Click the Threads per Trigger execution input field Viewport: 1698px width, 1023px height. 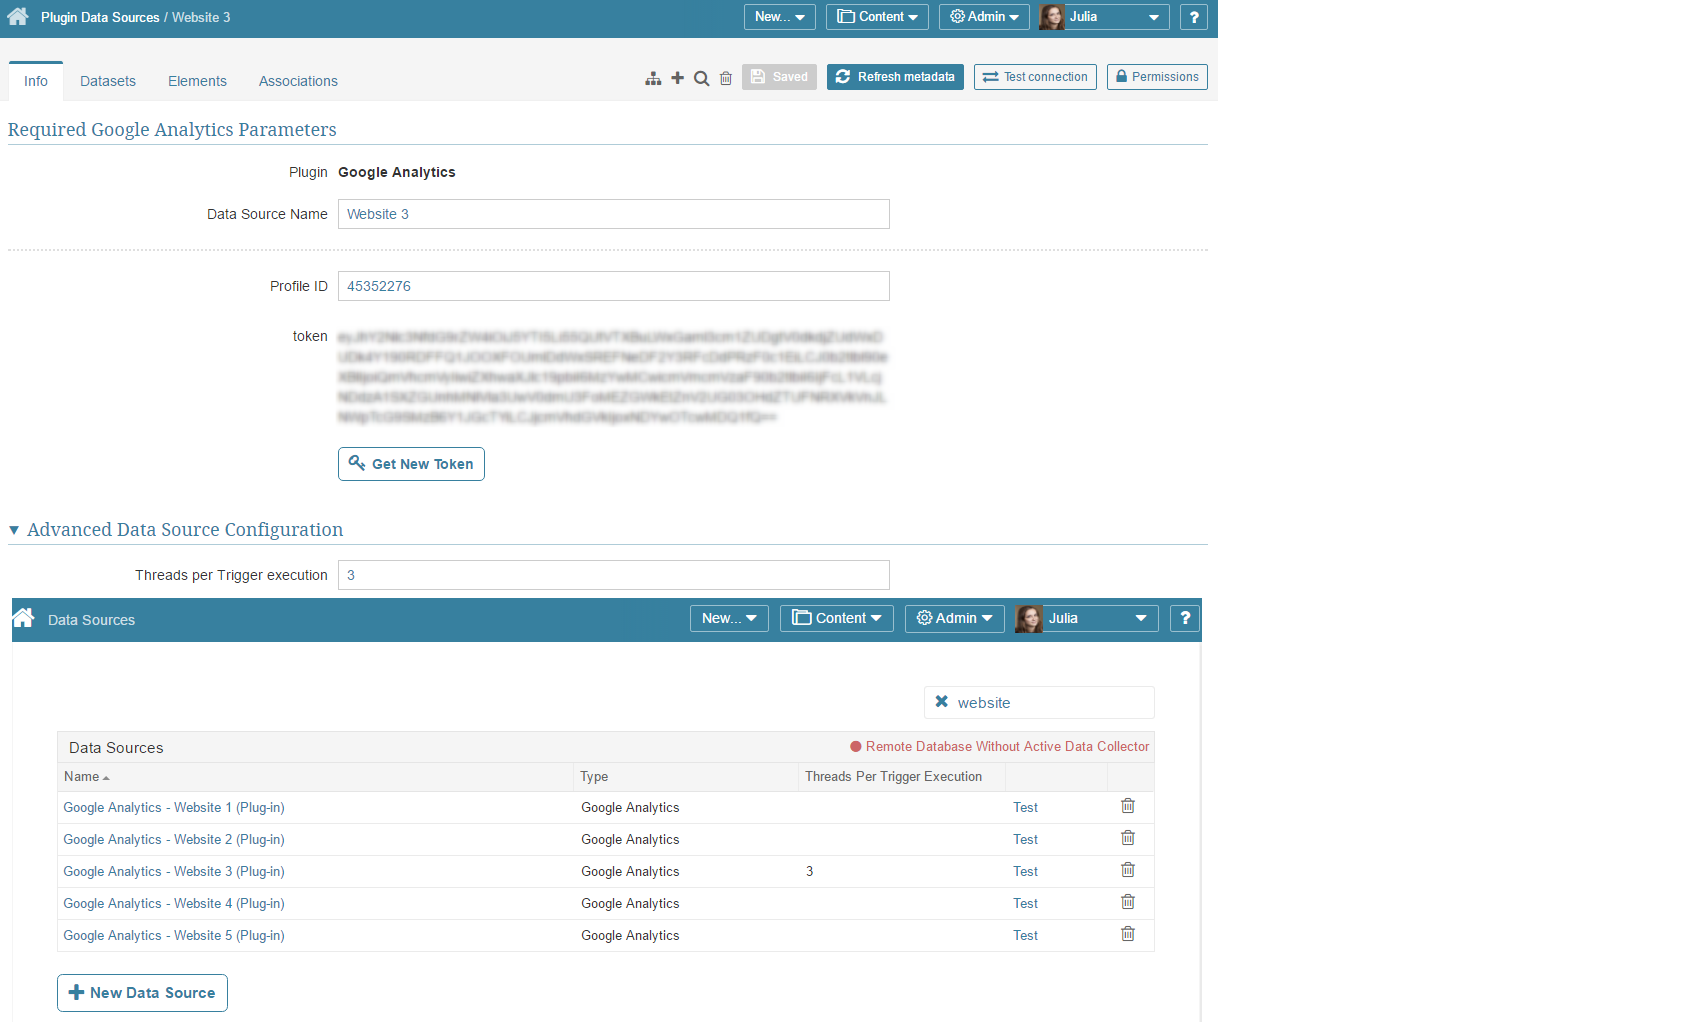[x=614, y=575]
